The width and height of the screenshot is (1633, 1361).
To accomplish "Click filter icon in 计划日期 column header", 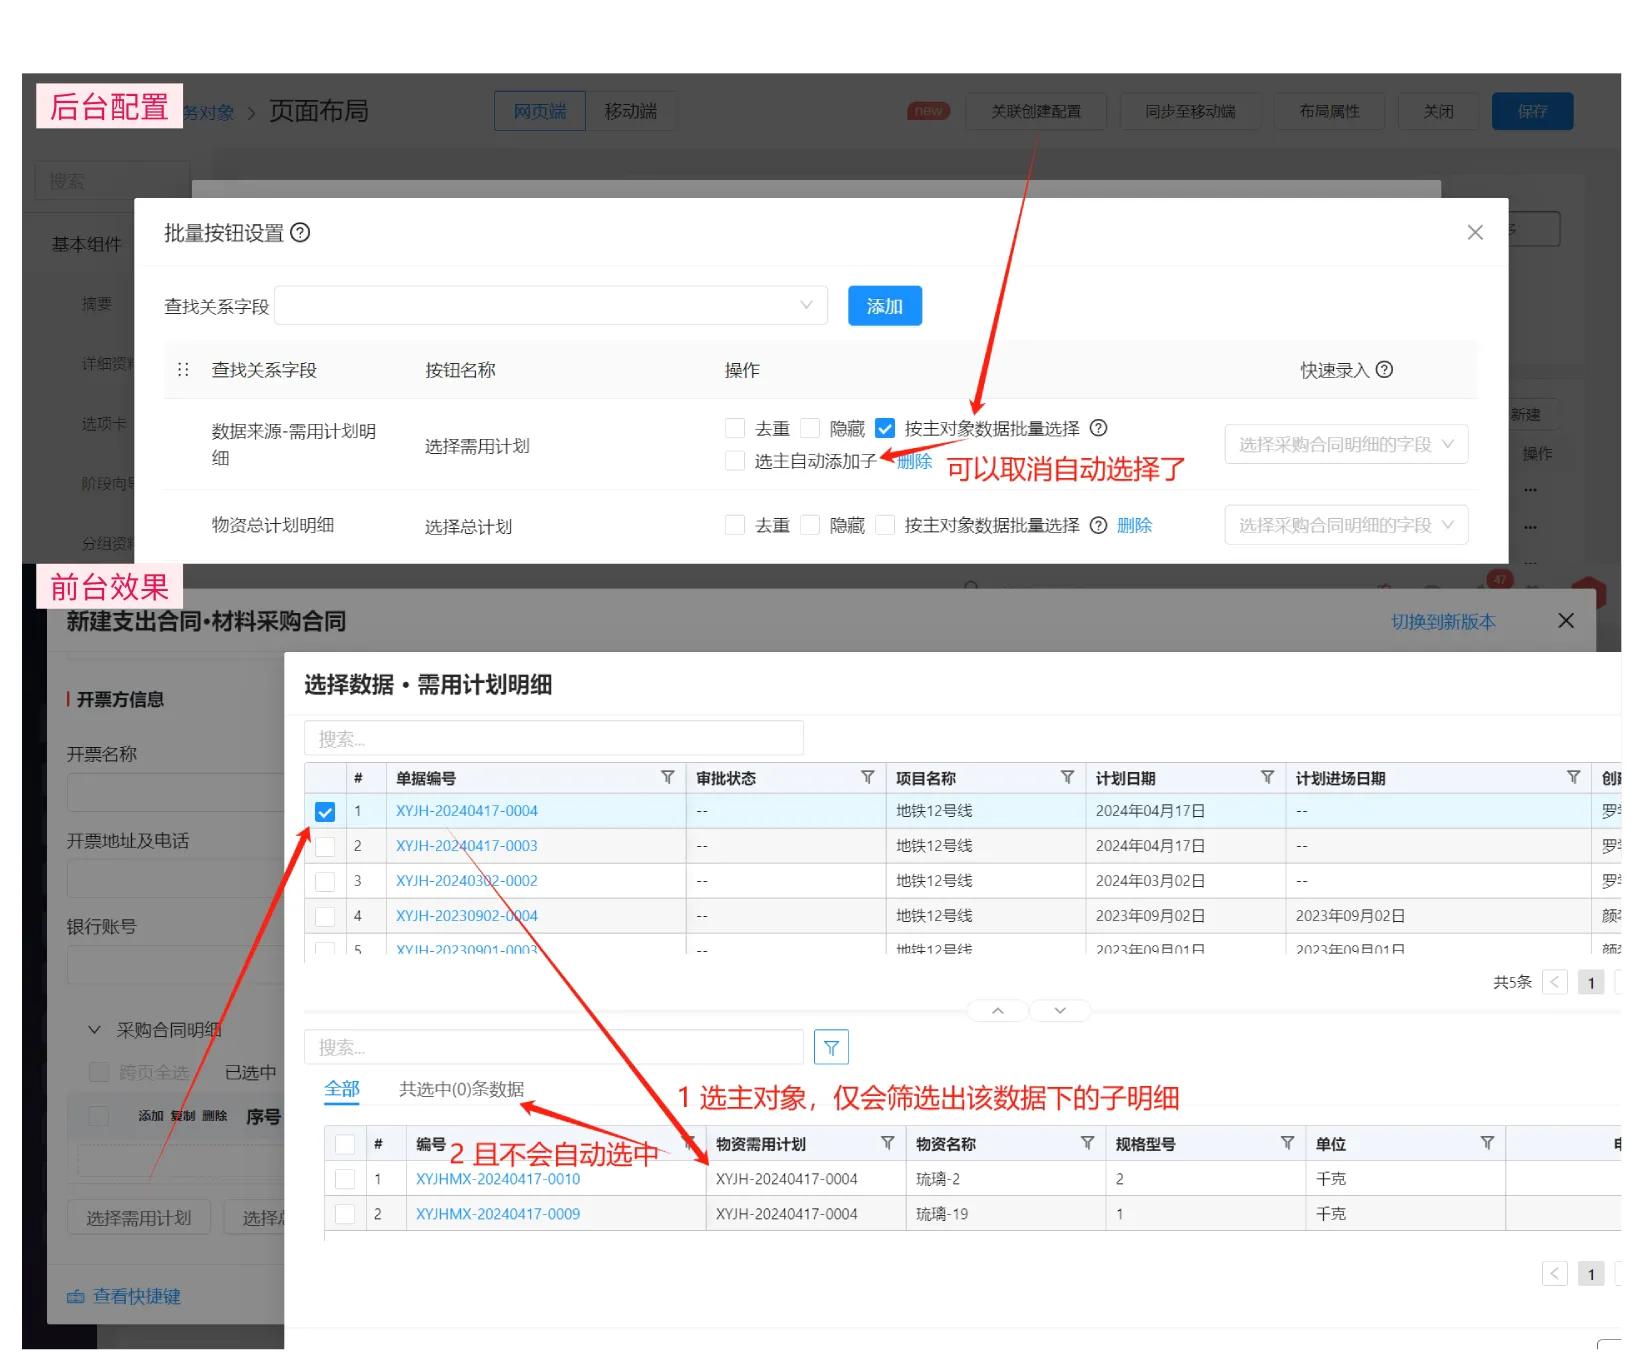I will click(1267, 778).
